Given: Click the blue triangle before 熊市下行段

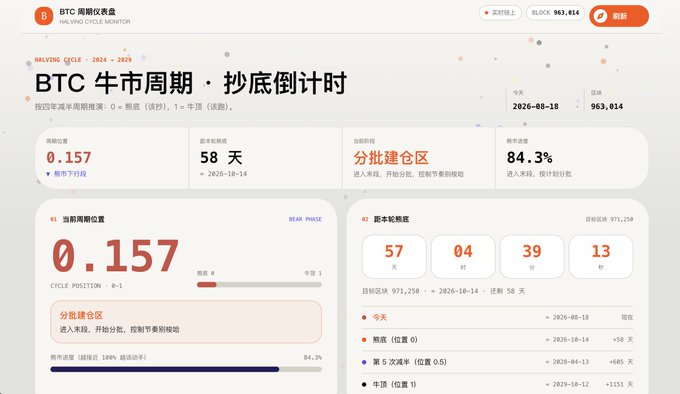Looking at the screenshot, I should click(48, 174).
